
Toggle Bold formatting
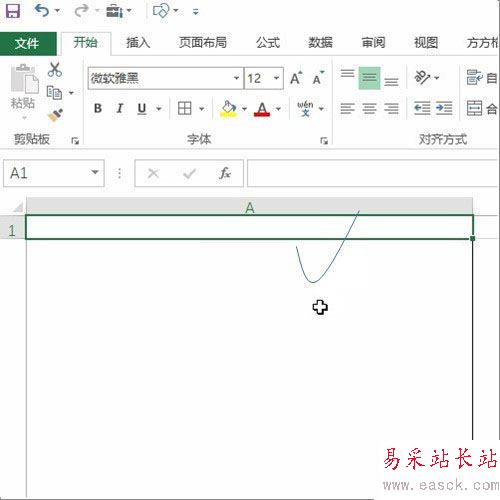coord(98,108)
